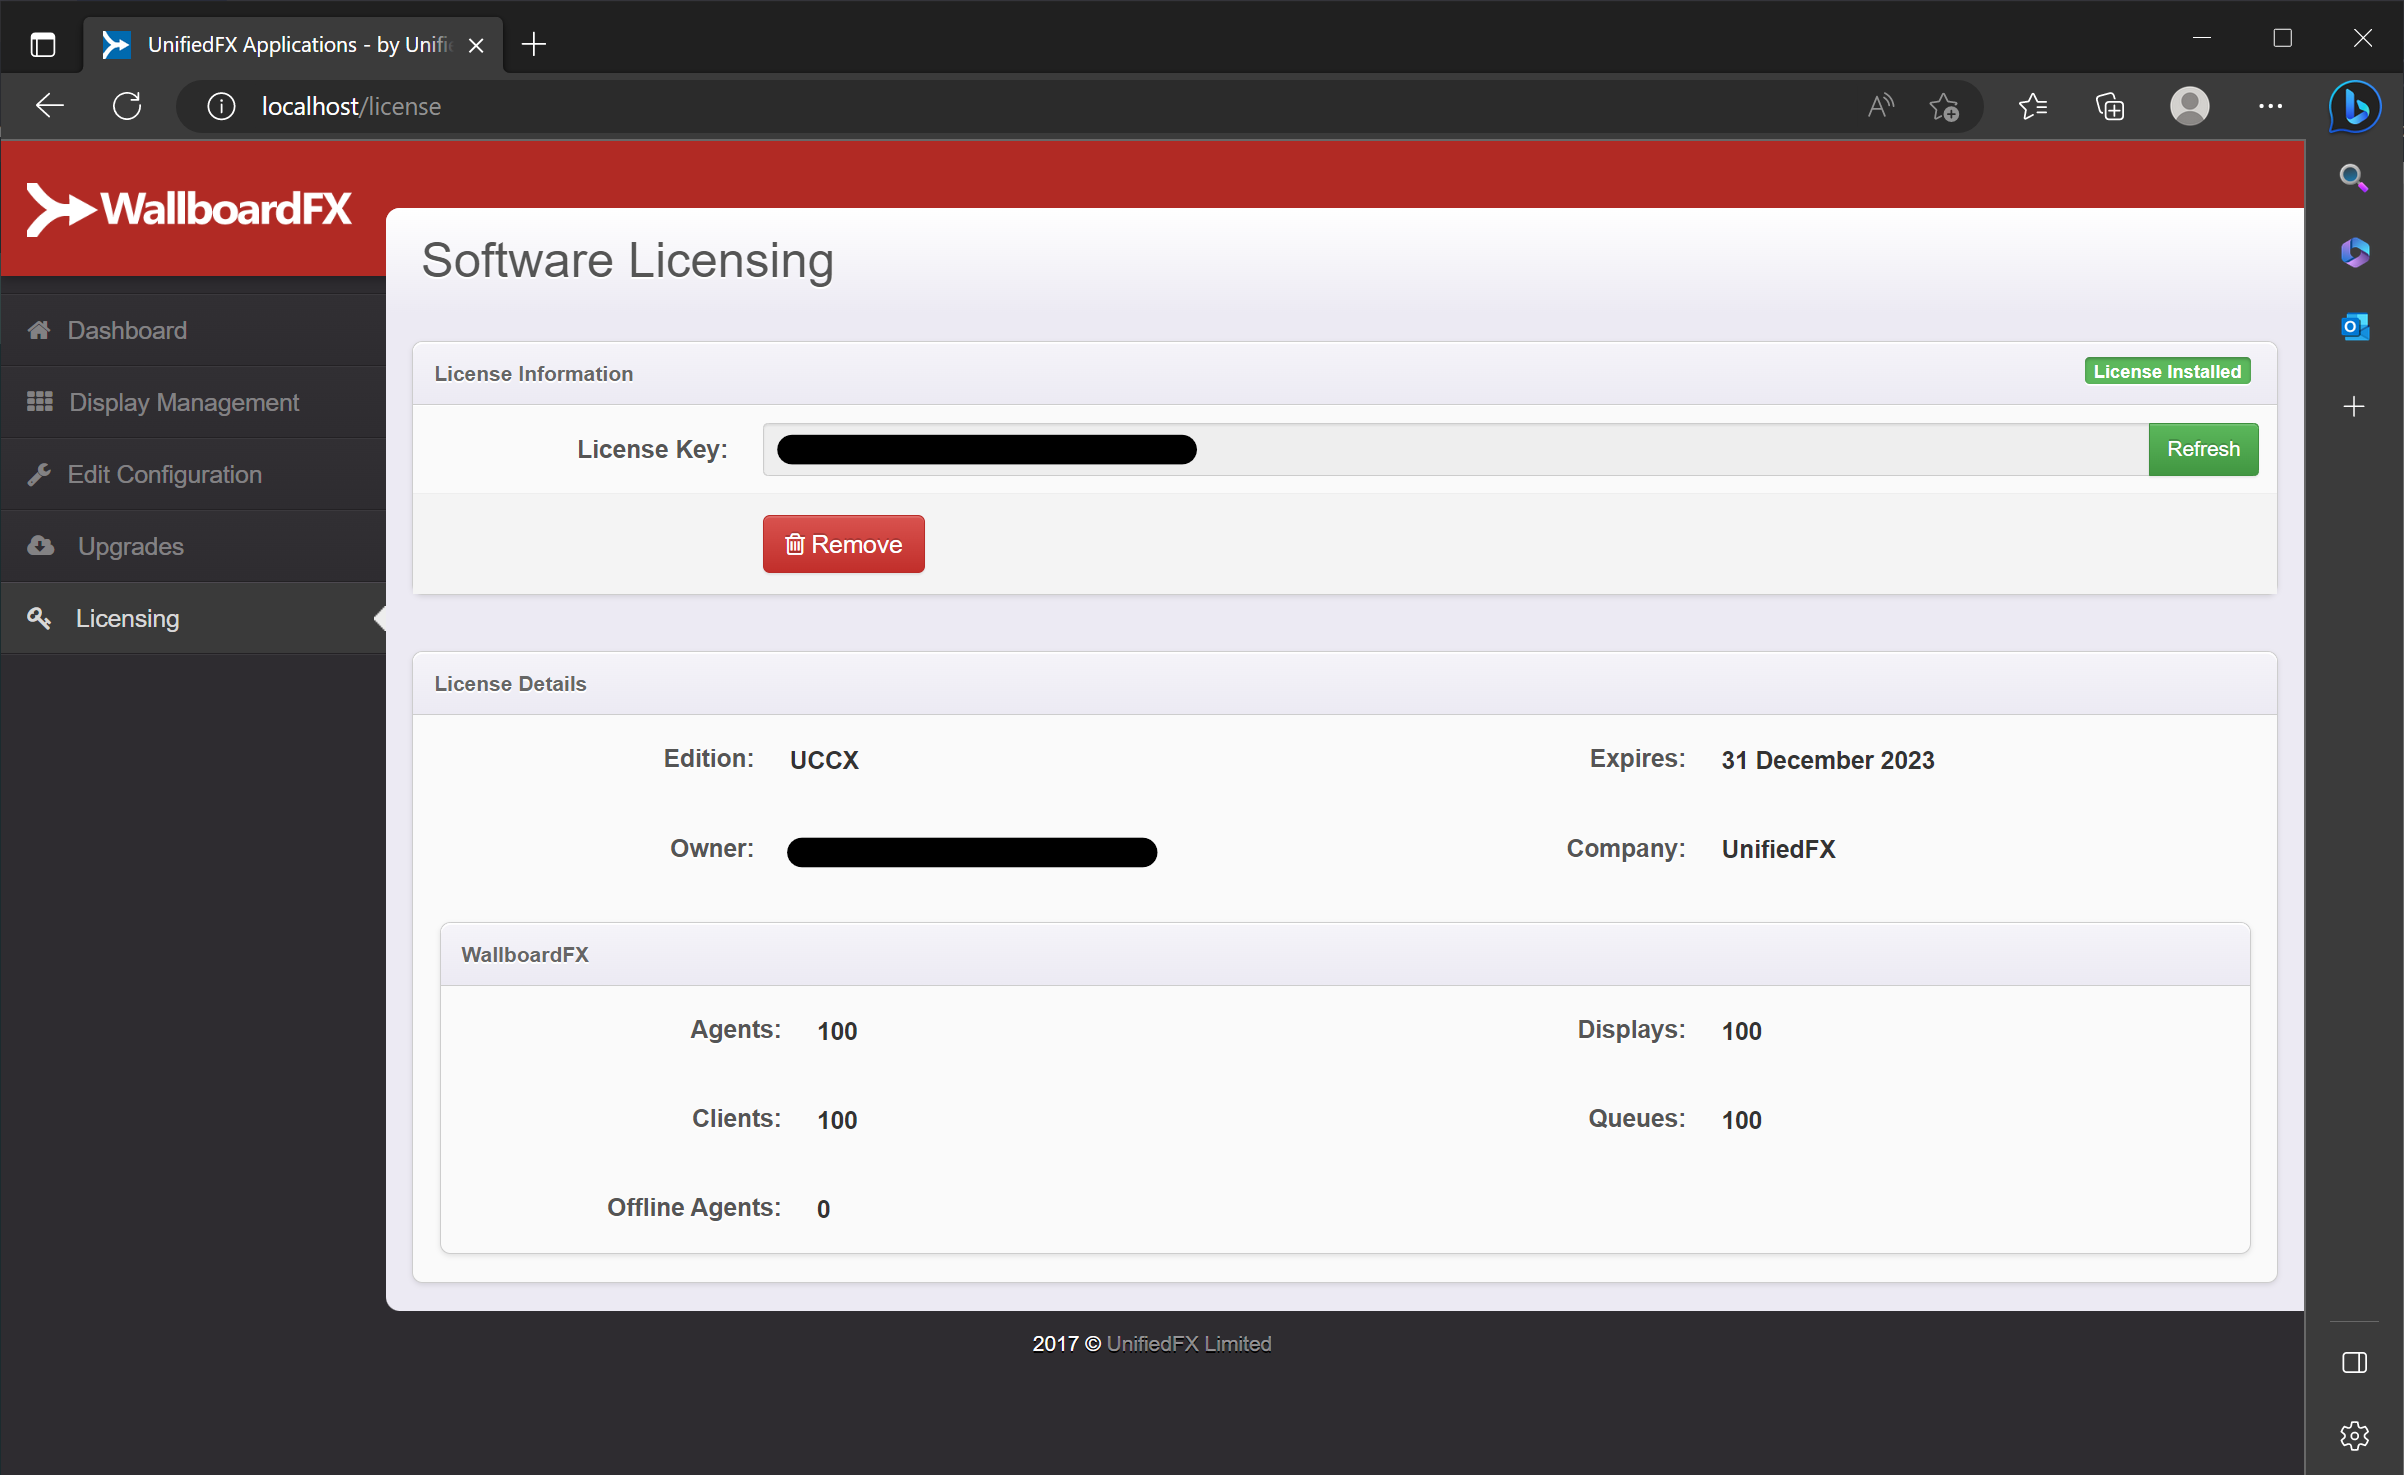Open sidebar Search tool

point(2354,178)
